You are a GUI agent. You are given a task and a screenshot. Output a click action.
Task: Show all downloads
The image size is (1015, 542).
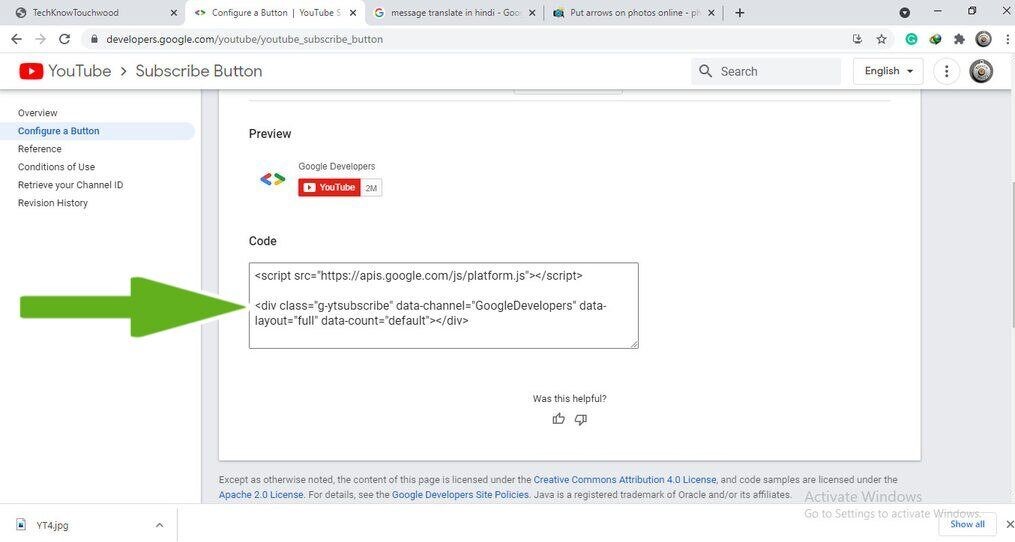pos(967,524)
